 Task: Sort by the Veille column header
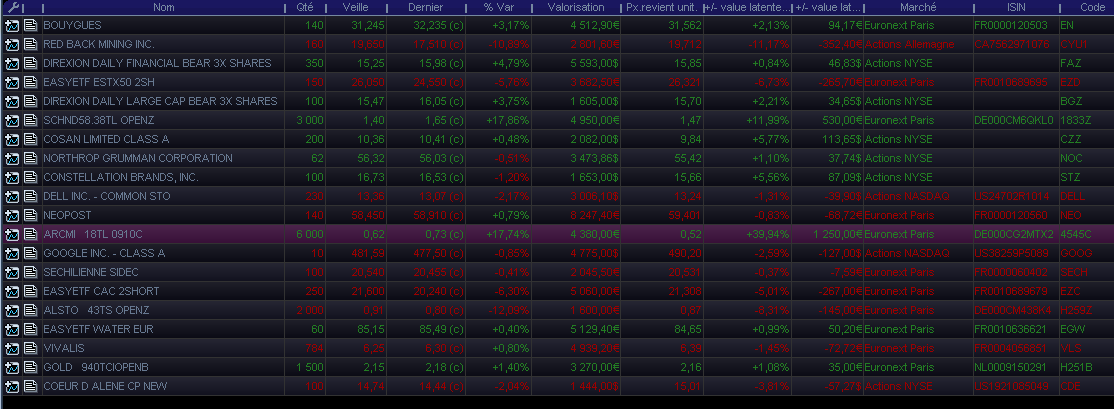tap(355, 8)
